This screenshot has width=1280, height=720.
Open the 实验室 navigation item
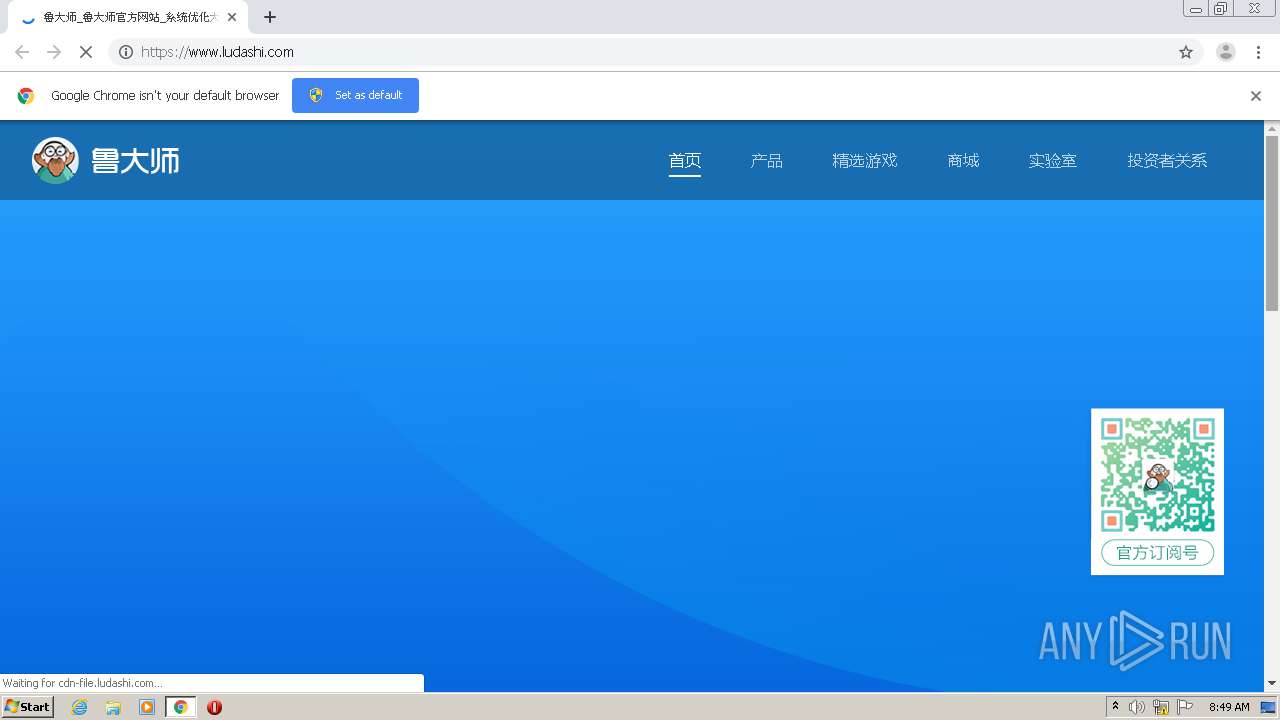tap(1053, 161)
